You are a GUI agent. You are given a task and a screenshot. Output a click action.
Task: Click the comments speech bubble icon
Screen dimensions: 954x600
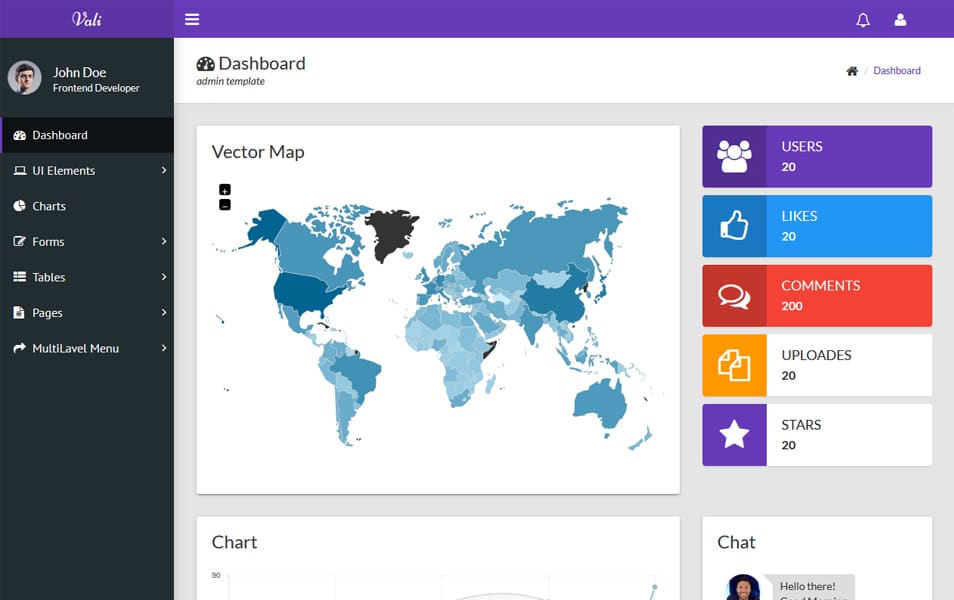pos(734,295)
